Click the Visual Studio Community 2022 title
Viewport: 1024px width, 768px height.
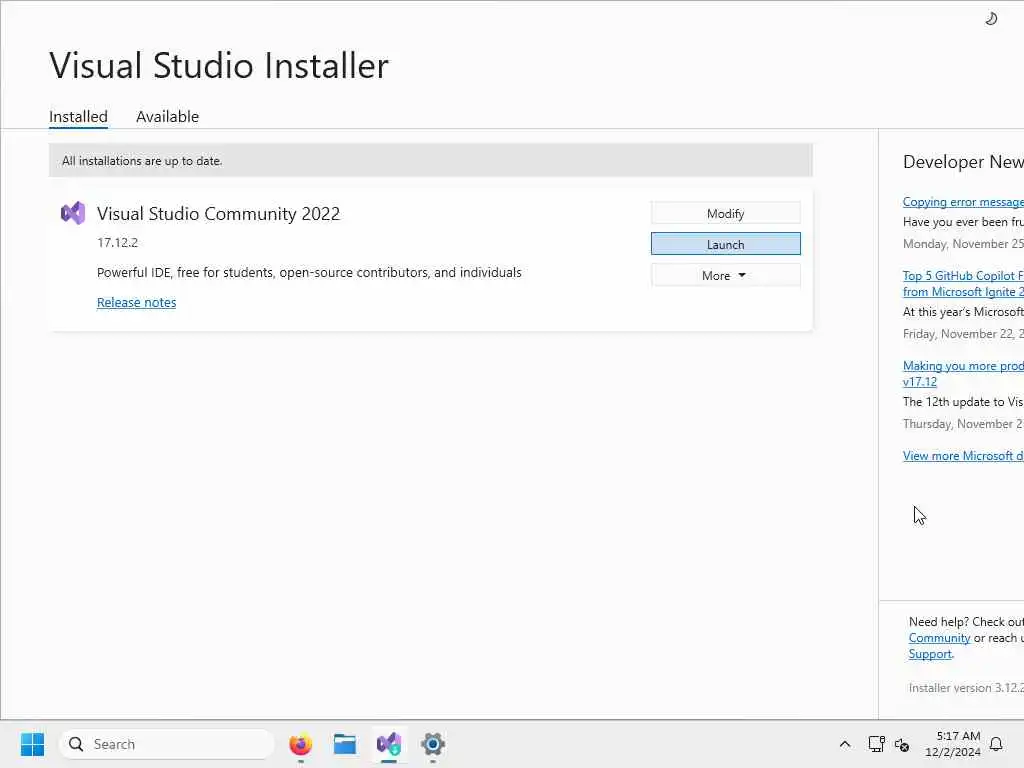tap(218, 214)
